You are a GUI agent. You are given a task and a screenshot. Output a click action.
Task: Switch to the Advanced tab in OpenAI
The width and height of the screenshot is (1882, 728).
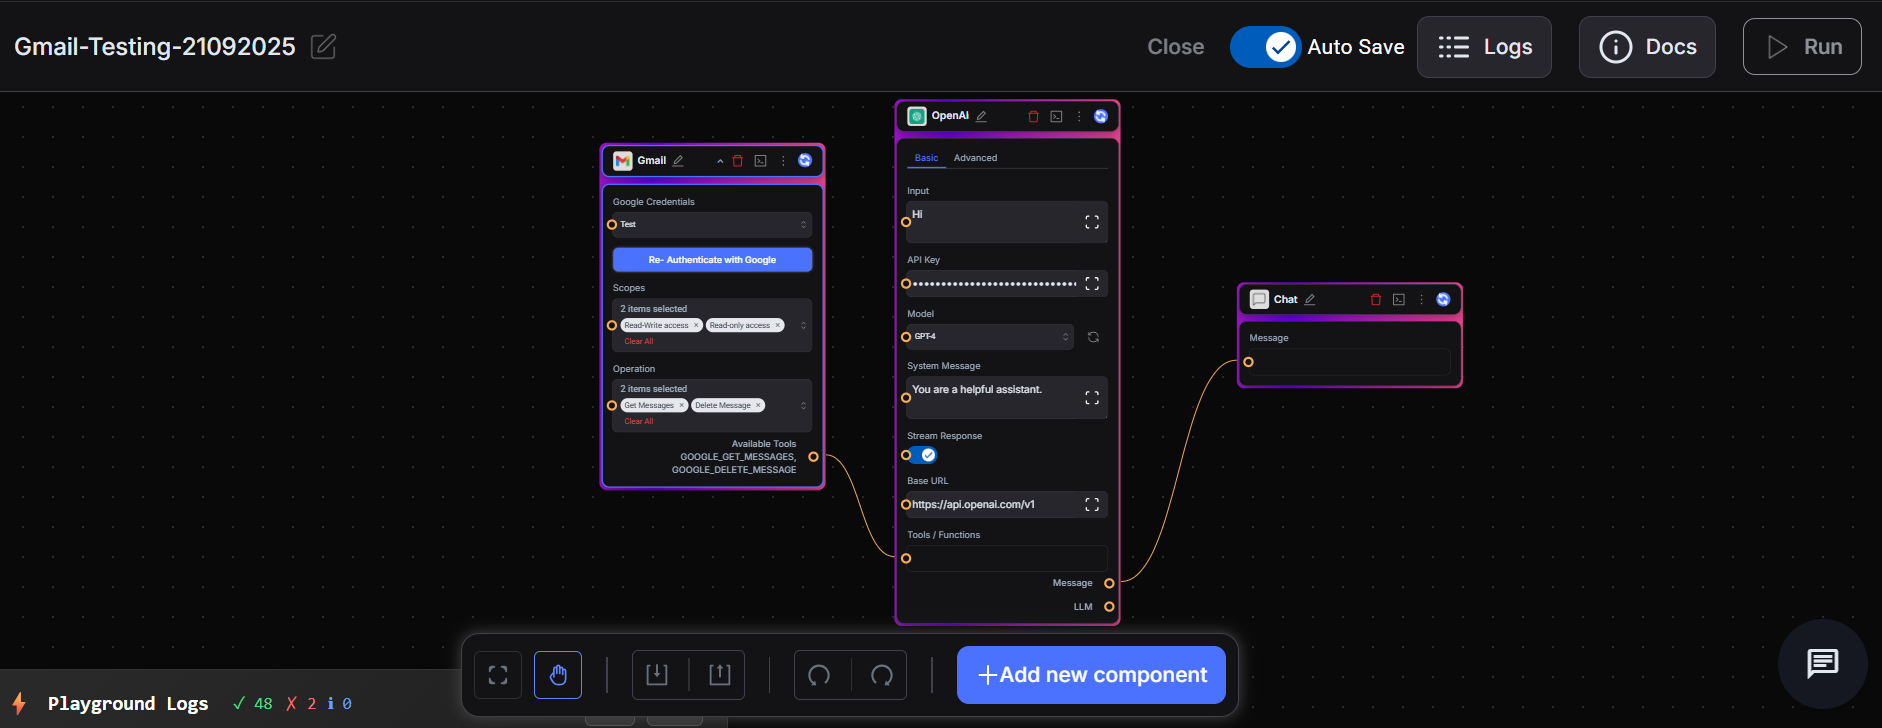point(975,158)
